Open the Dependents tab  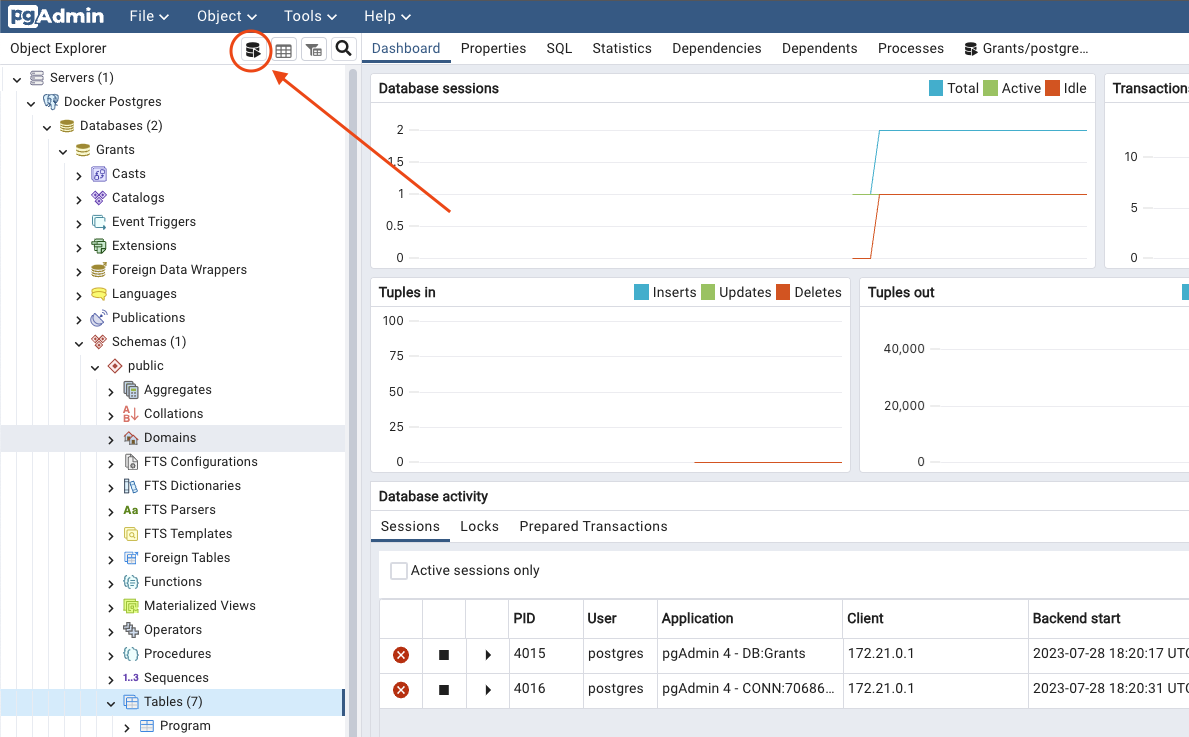(x=820, y=49)
